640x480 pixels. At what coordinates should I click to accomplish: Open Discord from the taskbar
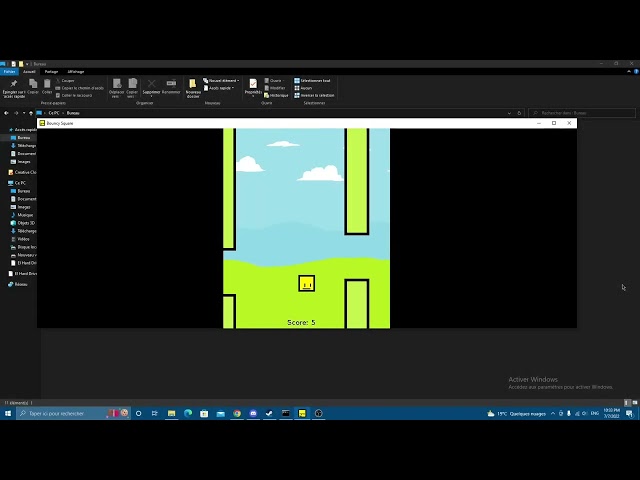pos(253,413)
